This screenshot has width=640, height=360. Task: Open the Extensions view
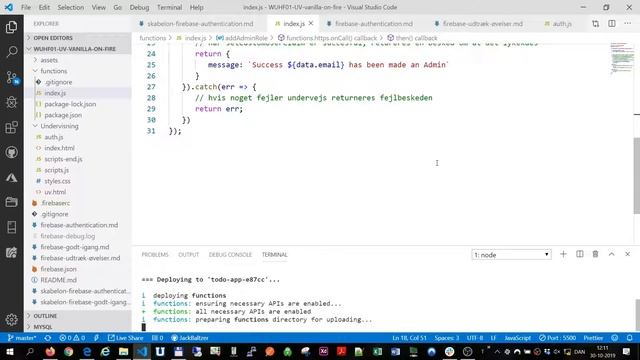pyautogui.click(x=11, y=127)
